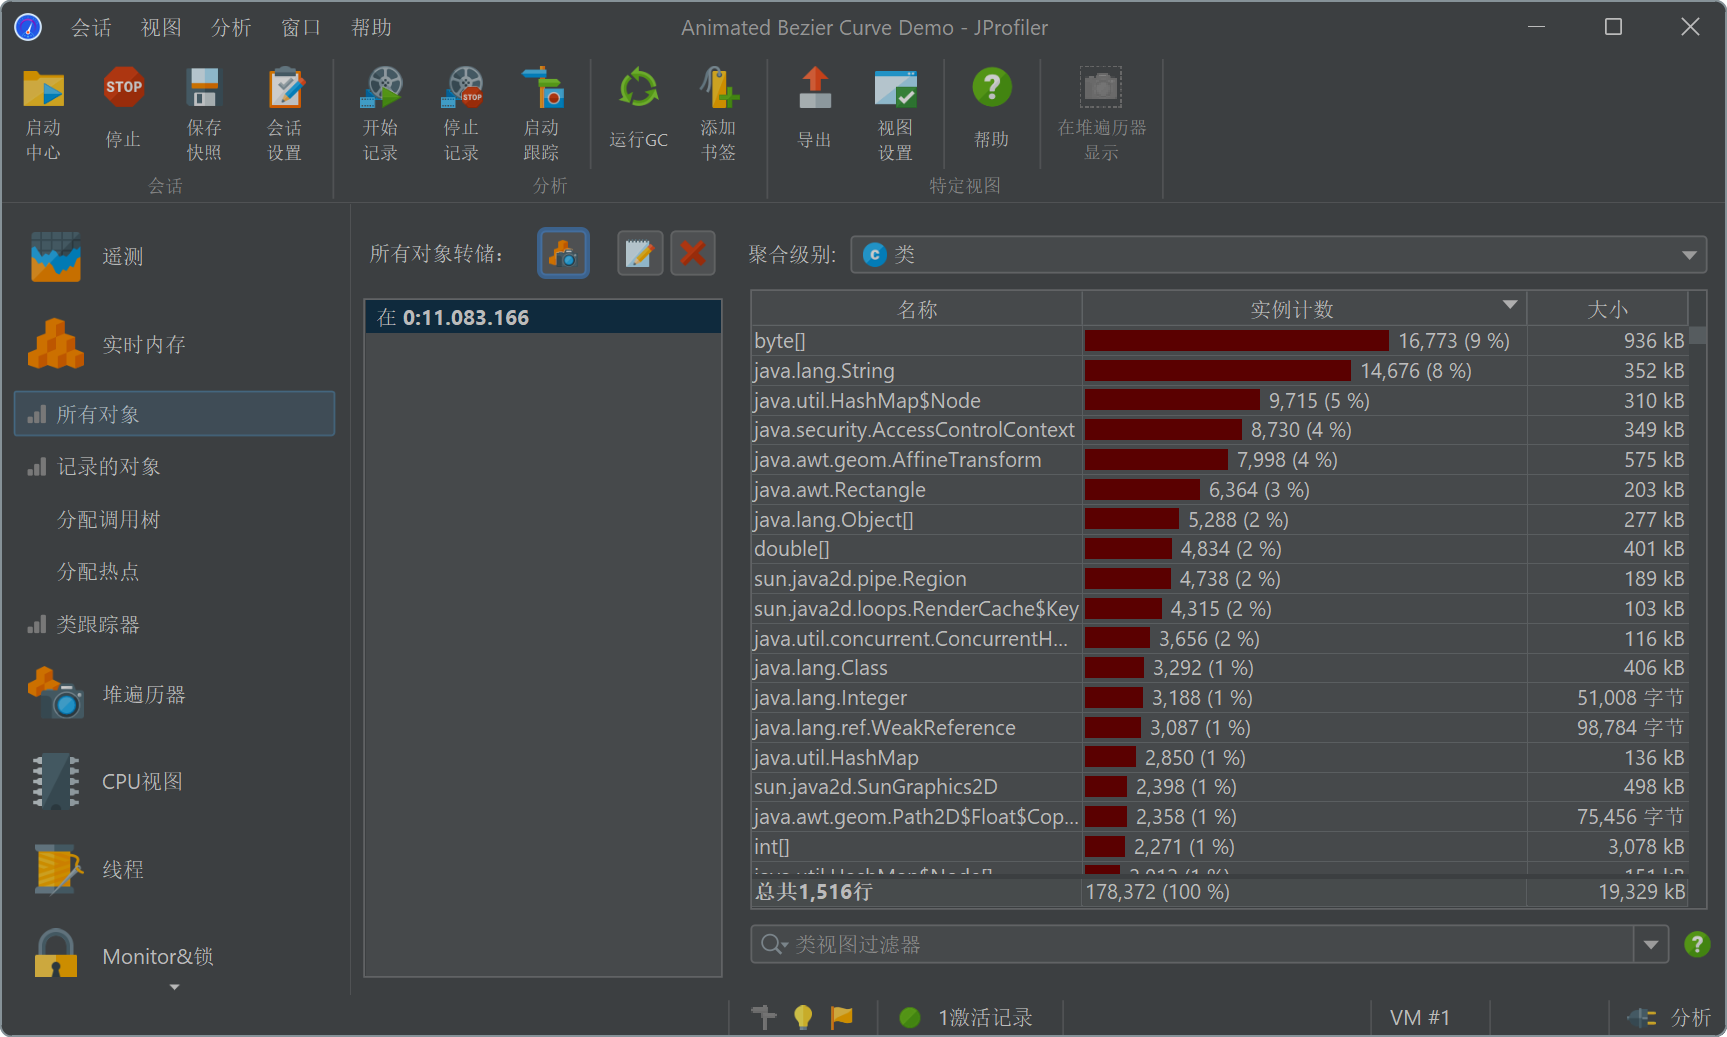1727x1037 pixels.
Task: Click the green help icon beside filter
Action: pyautogui.click(x=1697, y=944)
